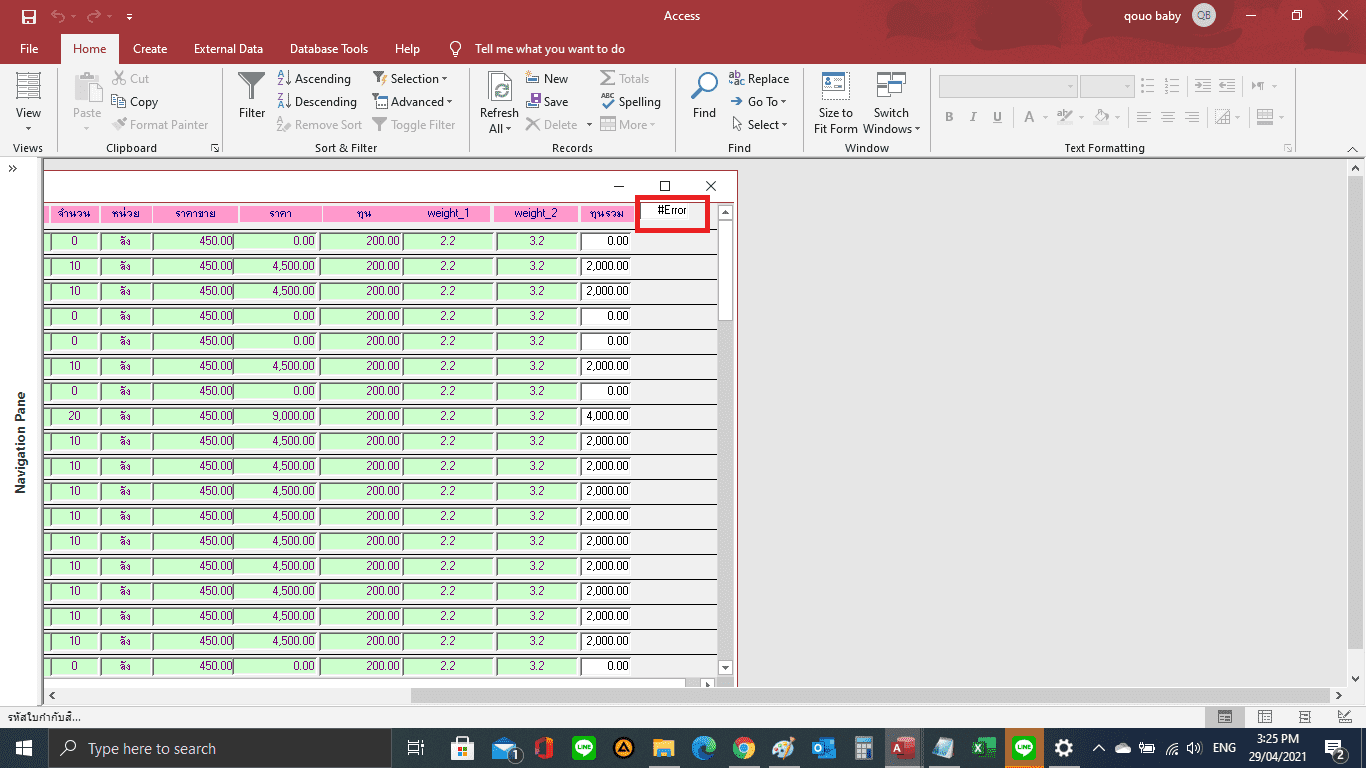Click the Toggle Filter button

click(x=413, y=125)
